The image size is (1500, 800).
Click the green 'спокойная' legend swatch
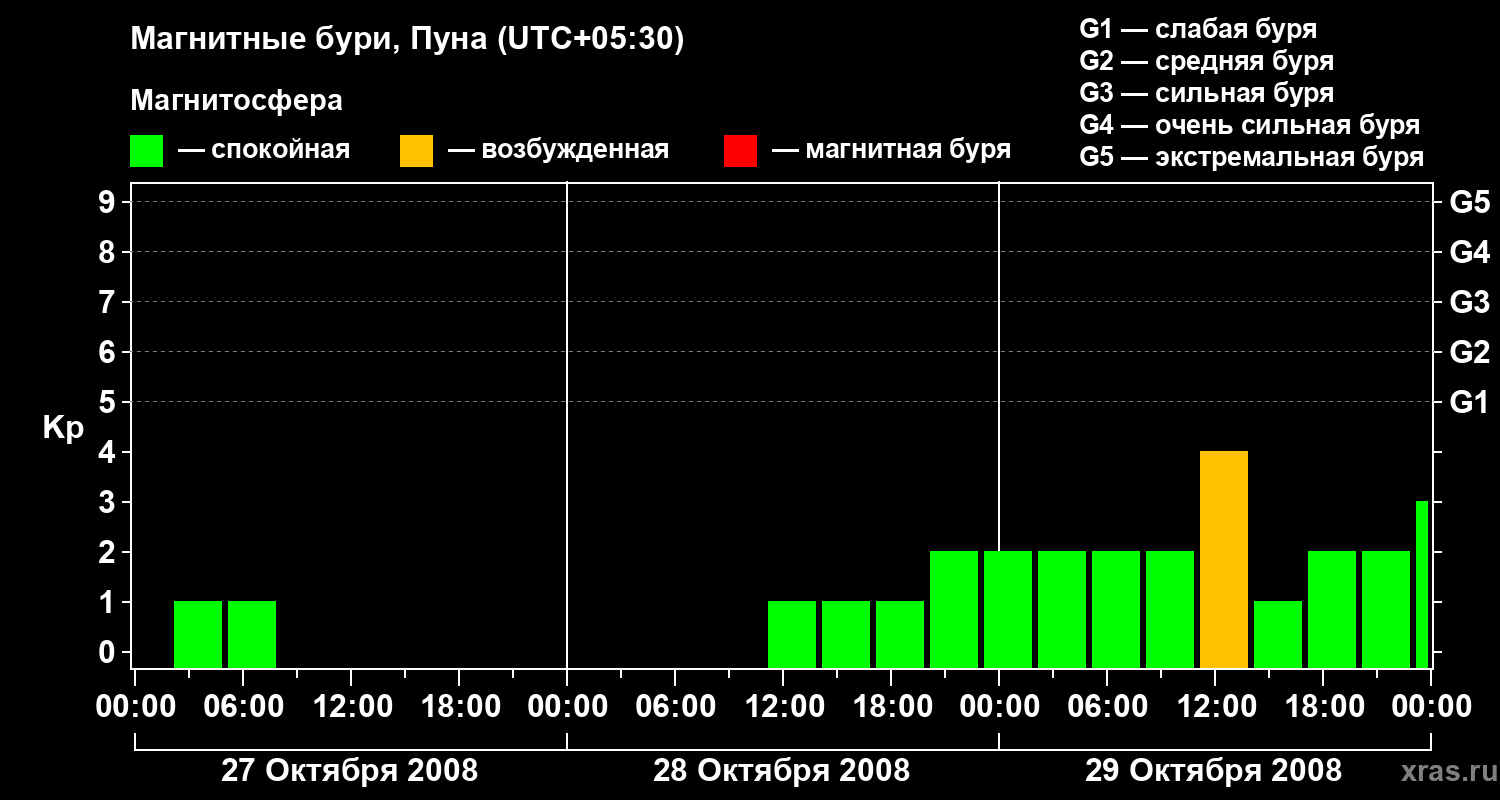pyautogui.click(x=146, y=151)
